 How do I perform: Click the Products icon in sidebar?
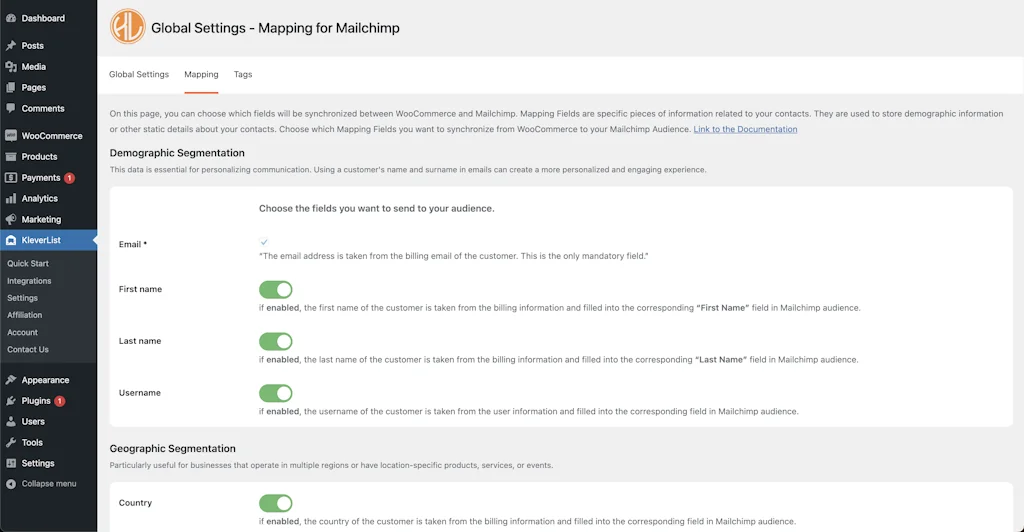[x=11, y=157]
